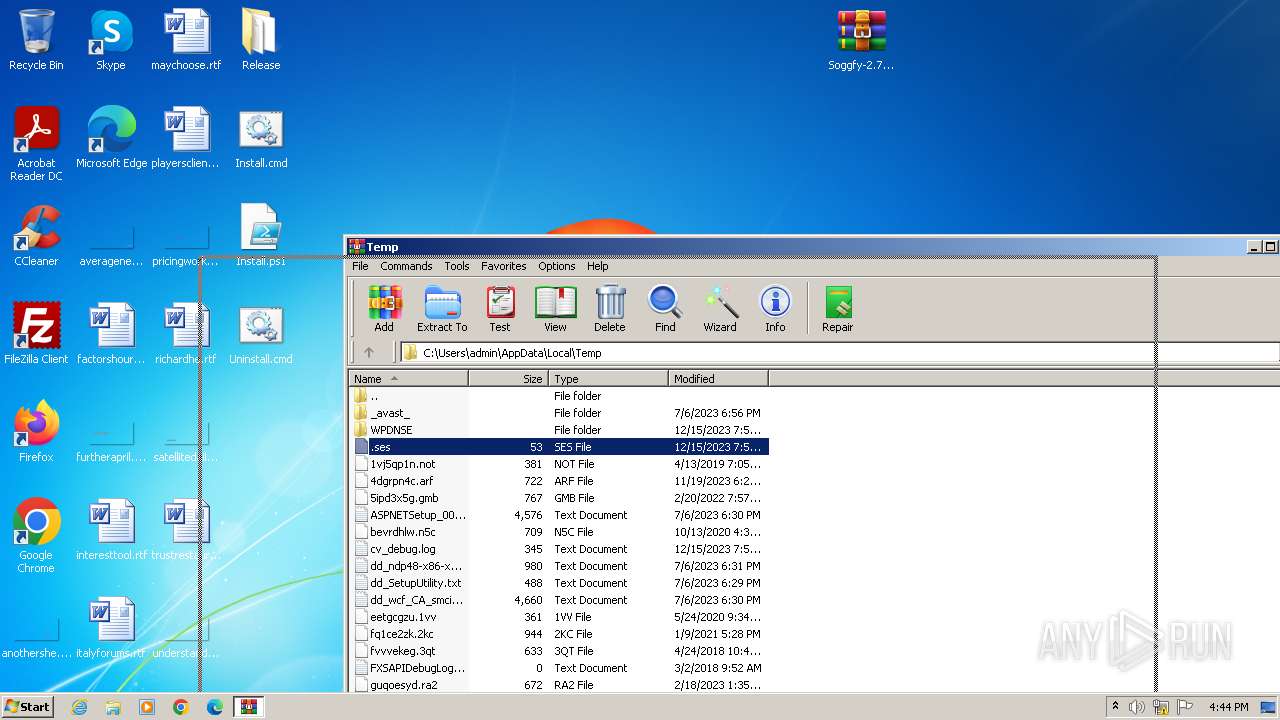The height and width of the screenshot is (720, 1280).
Task: Select file eetgcgzu.1vv
Action: [x=558, y=617]
